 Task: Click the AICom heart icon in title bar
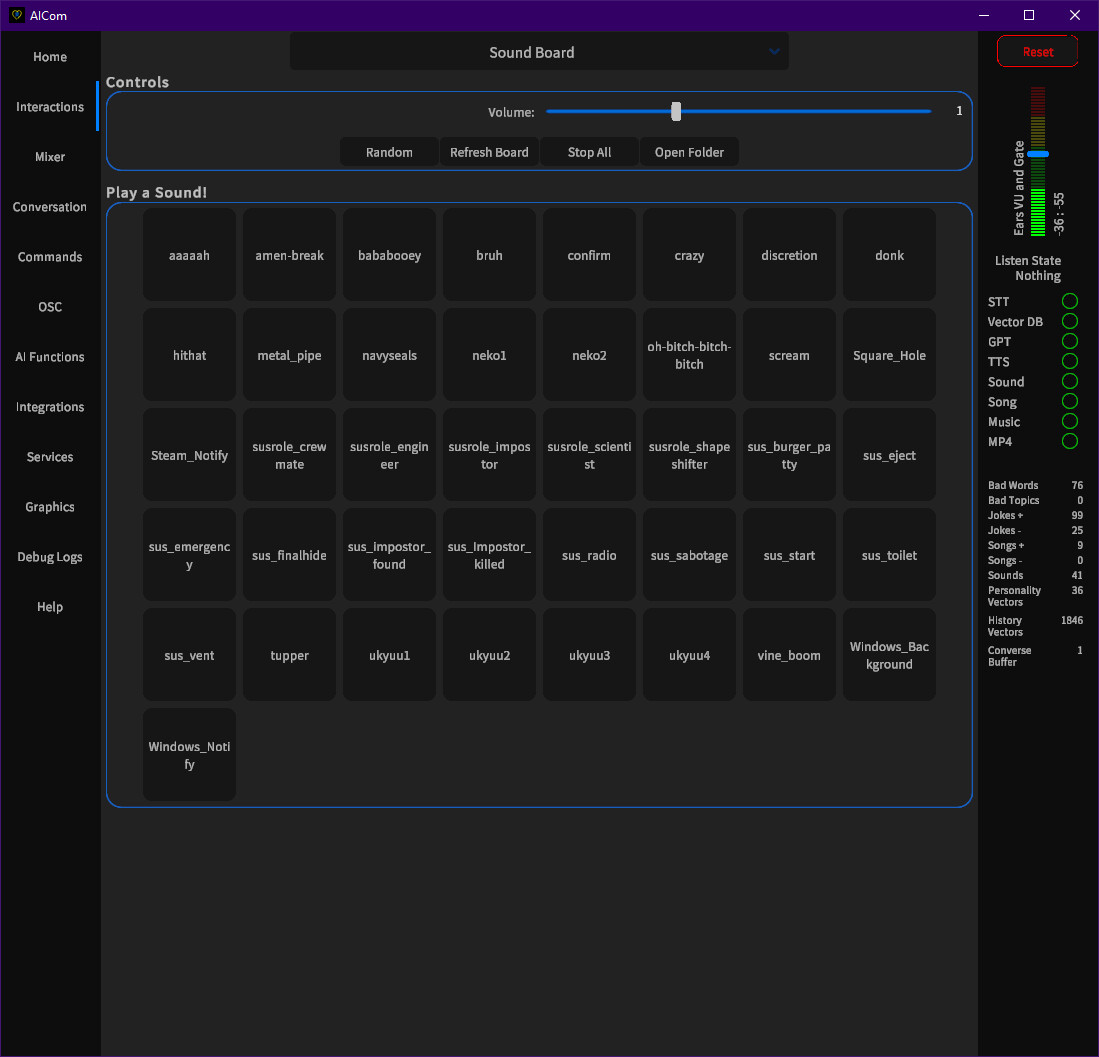[x=16, y=15]
